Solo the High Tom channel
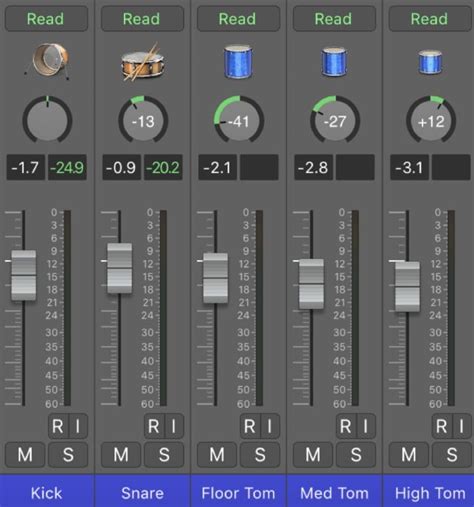This screenshot has width=474, height=507. (x=452, y=454)
